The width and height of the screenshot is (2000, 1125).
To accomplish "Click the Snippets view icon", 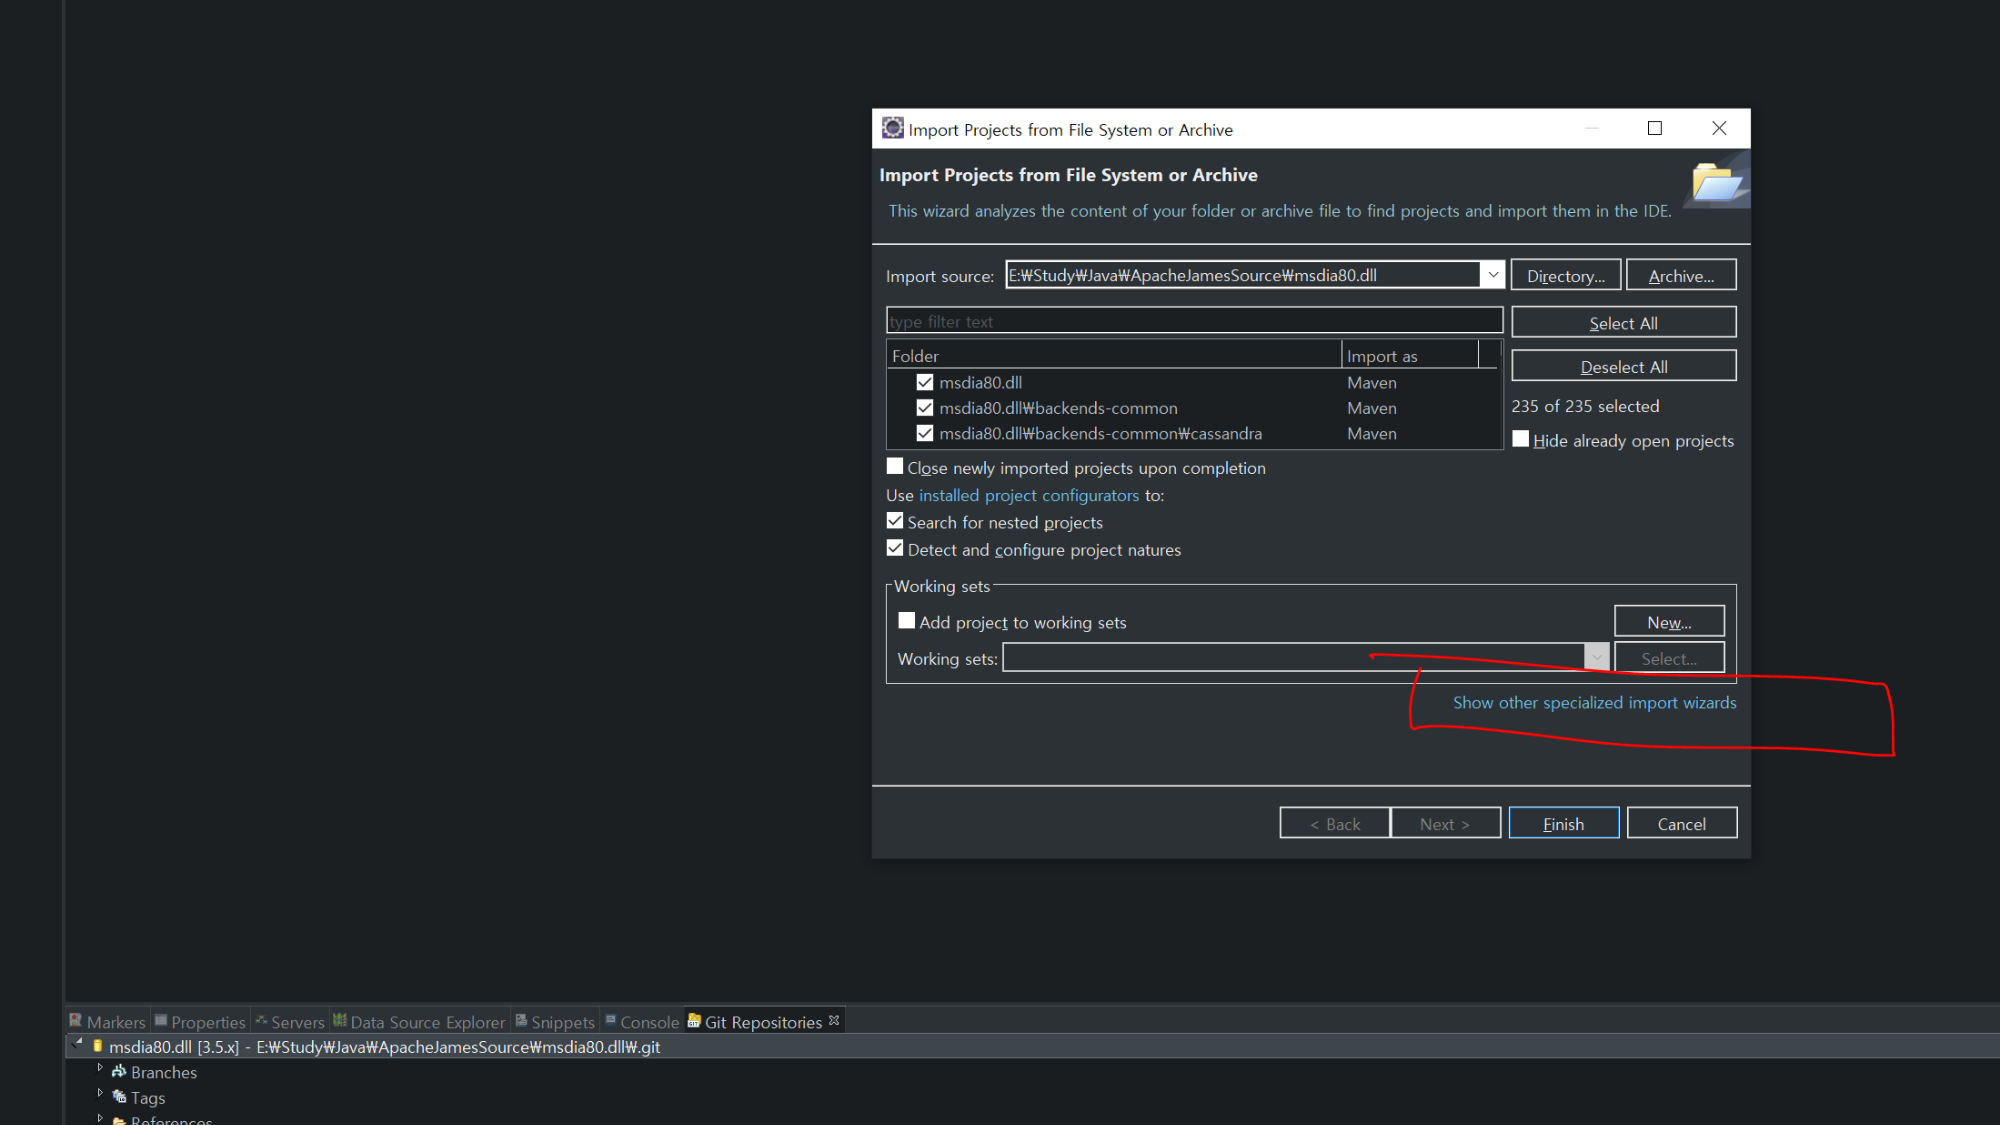I will pos(521,1020).
